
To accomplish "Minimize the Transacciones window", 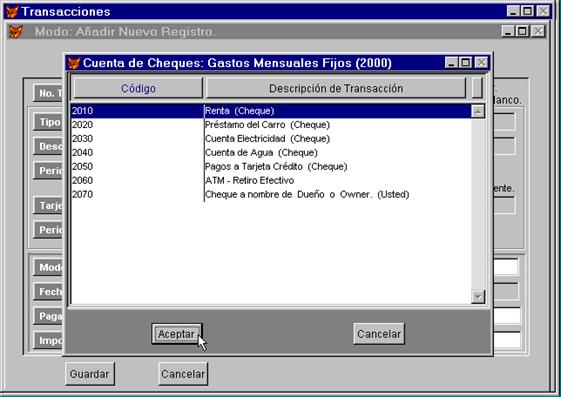I will [513, 11].
